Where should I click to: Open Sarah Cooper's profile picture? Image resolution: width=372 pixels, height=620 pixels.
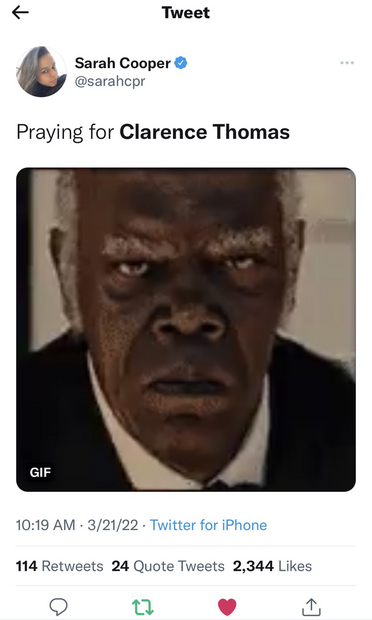pos(41,72)
